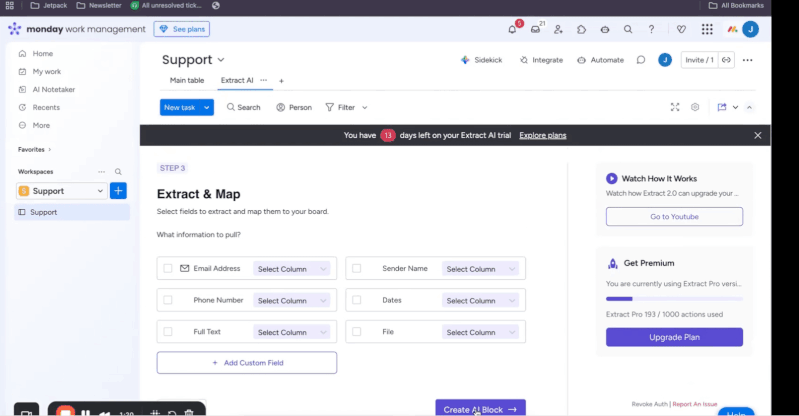Click the Extract Pro usage progress bar
This screenshot has height=416, width=799.
point(674,299)
